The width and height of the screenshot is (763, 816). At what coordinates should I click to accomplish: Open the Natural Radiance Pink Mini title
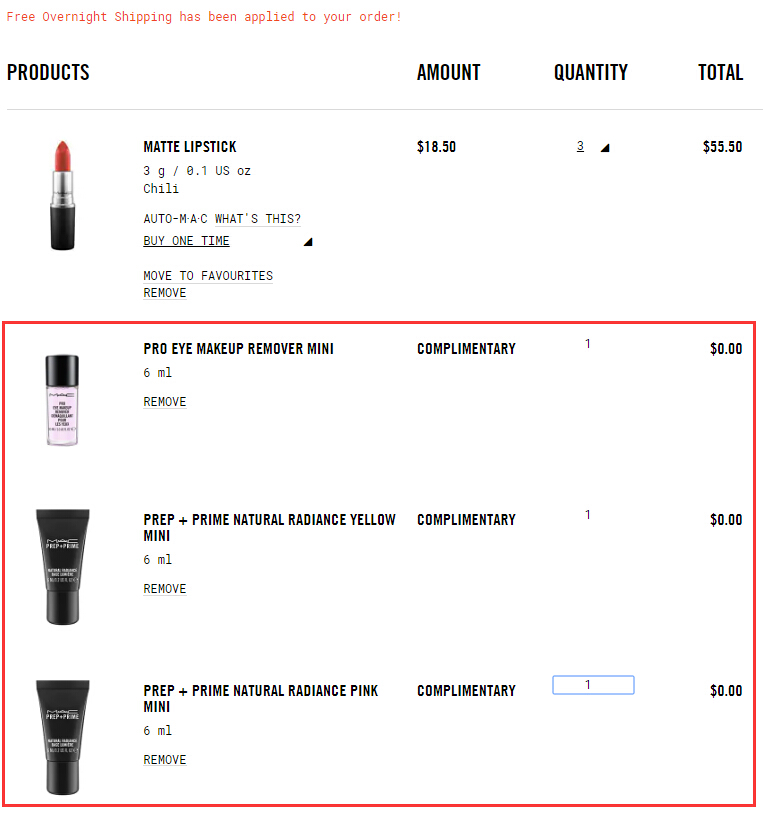click(x=261, y=698)
